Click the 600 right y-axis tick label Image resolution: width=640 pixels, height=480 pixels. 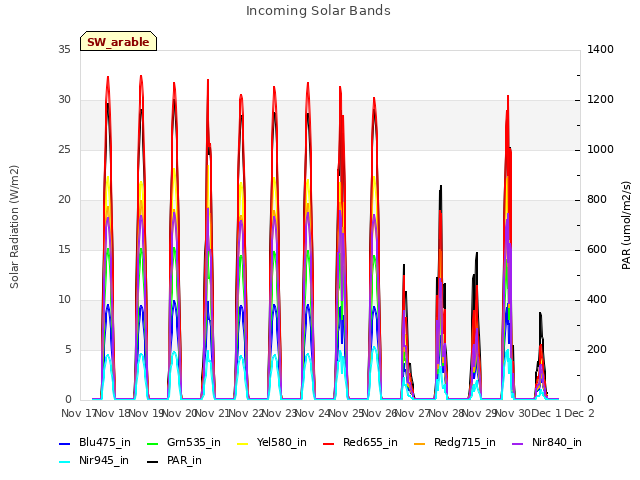597,249
